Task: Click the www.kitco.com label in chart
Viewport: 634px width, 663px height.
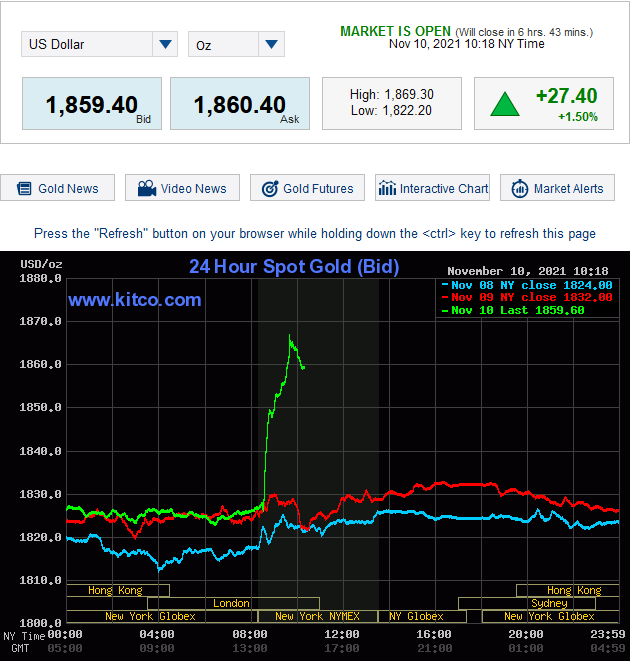Action: point(134,300)
